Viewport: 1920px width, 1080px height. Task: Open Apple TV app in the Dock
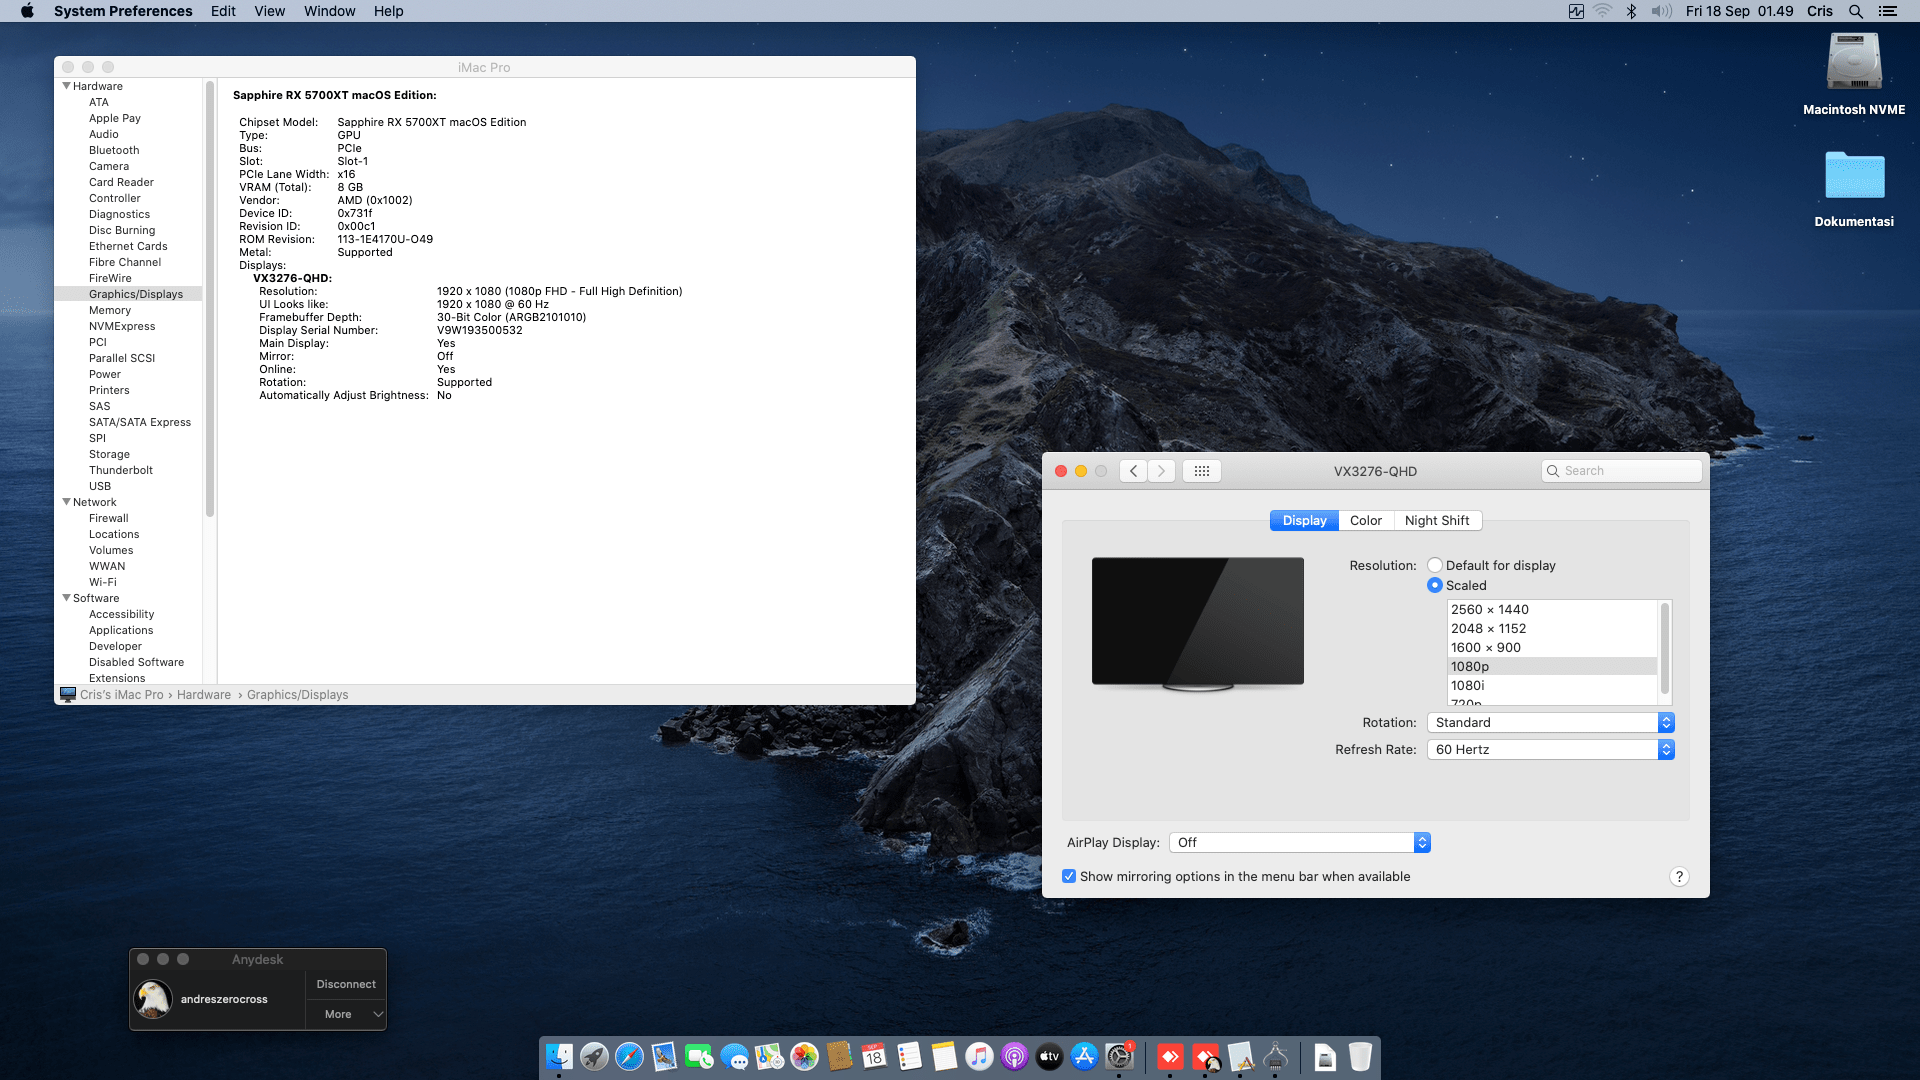[1049, 1057]
